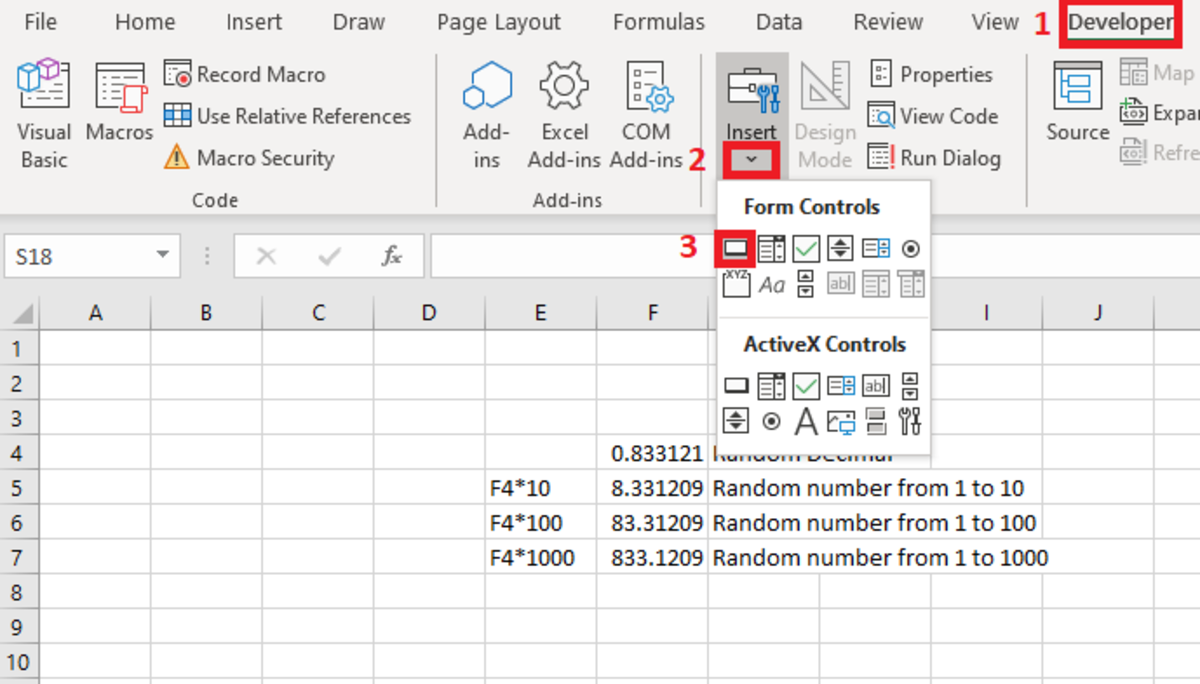Image resolution: width=1200 pixels, height=684 pixels.
Task: Select the Check Box form control
Action: pyautogui.click(x=806, y=248)
